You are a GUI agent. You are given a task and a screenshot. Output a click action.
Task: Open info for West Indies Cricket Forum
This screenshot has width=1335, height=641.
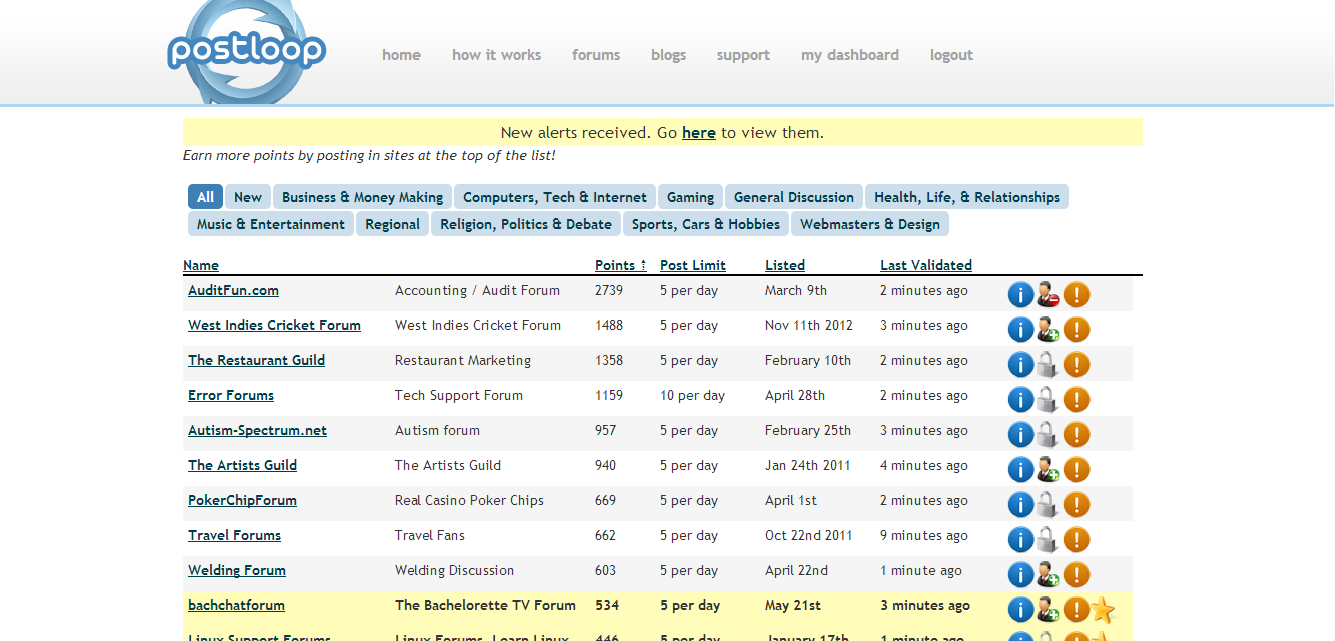1020,330
